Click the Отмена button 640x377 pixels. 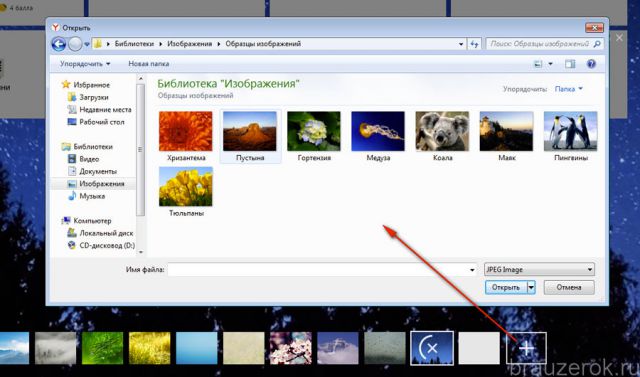[569, 287]
